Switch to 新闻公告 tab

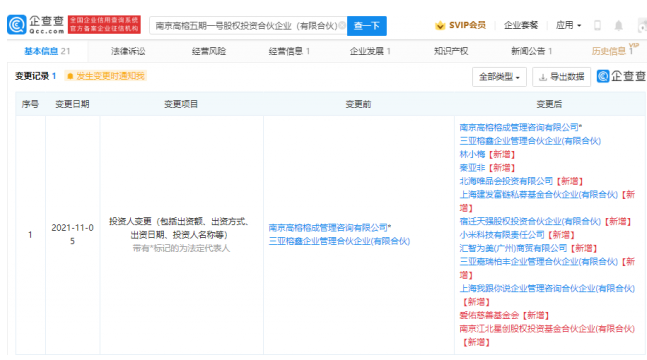[x=531, y=51]
